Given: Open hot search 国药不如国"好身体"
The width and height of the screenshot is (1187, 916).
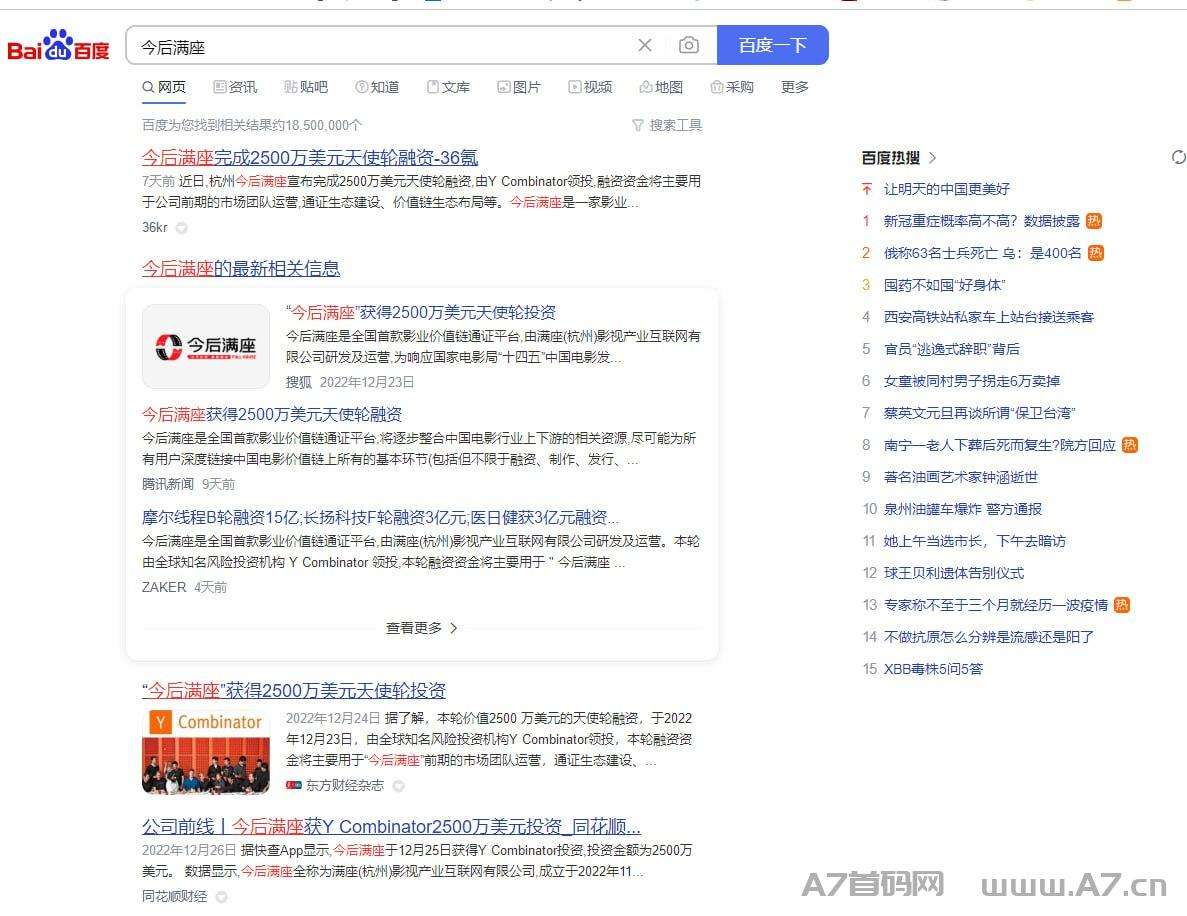Looking at the screenshot, I should point(945,285).
